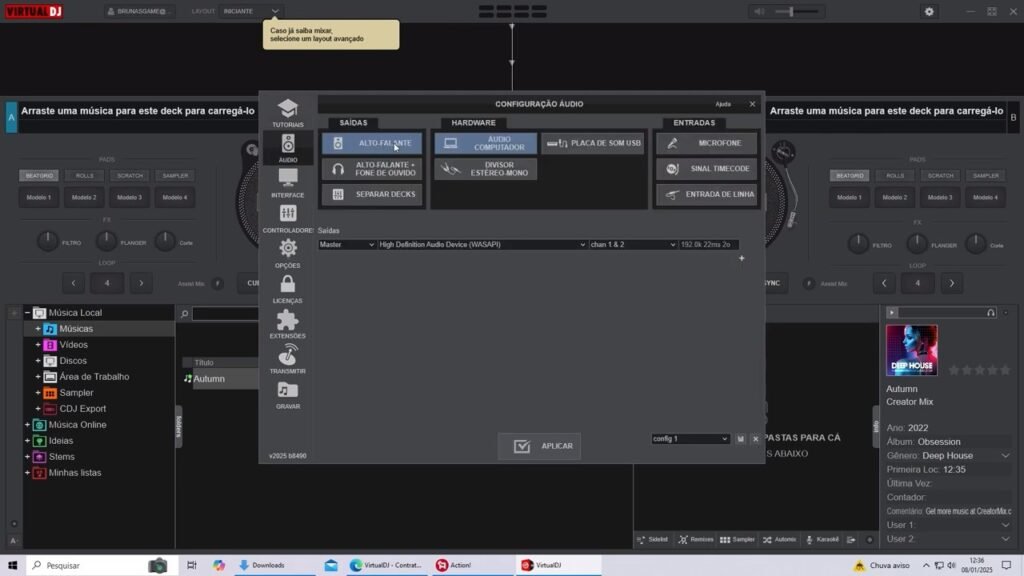Click the Aplicar button
This screenshot has height=576, width=1024.
tap(539, 446)
